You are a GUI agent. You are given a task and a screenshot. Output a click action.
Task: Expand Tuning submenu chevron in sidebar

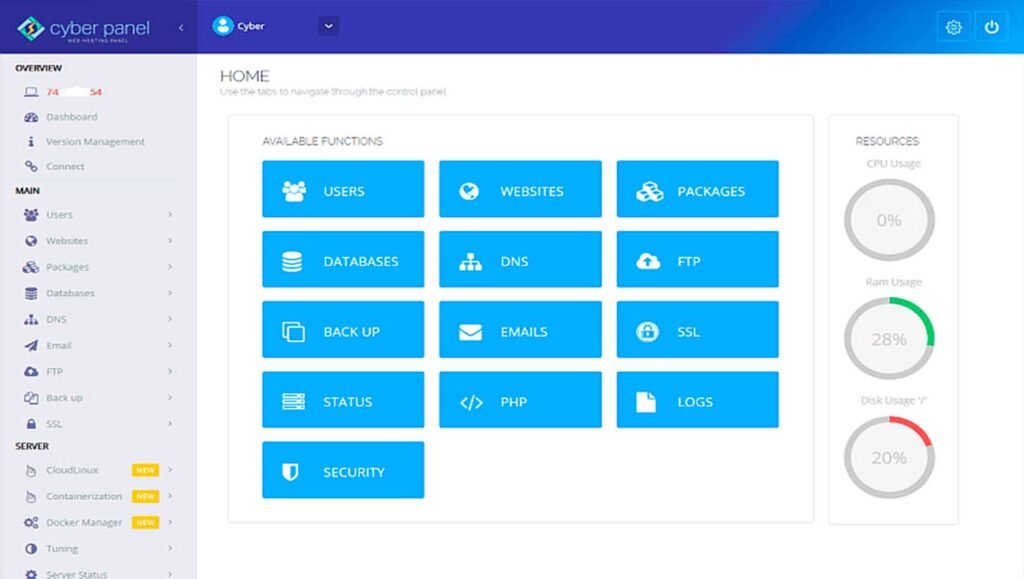[170, 548]
